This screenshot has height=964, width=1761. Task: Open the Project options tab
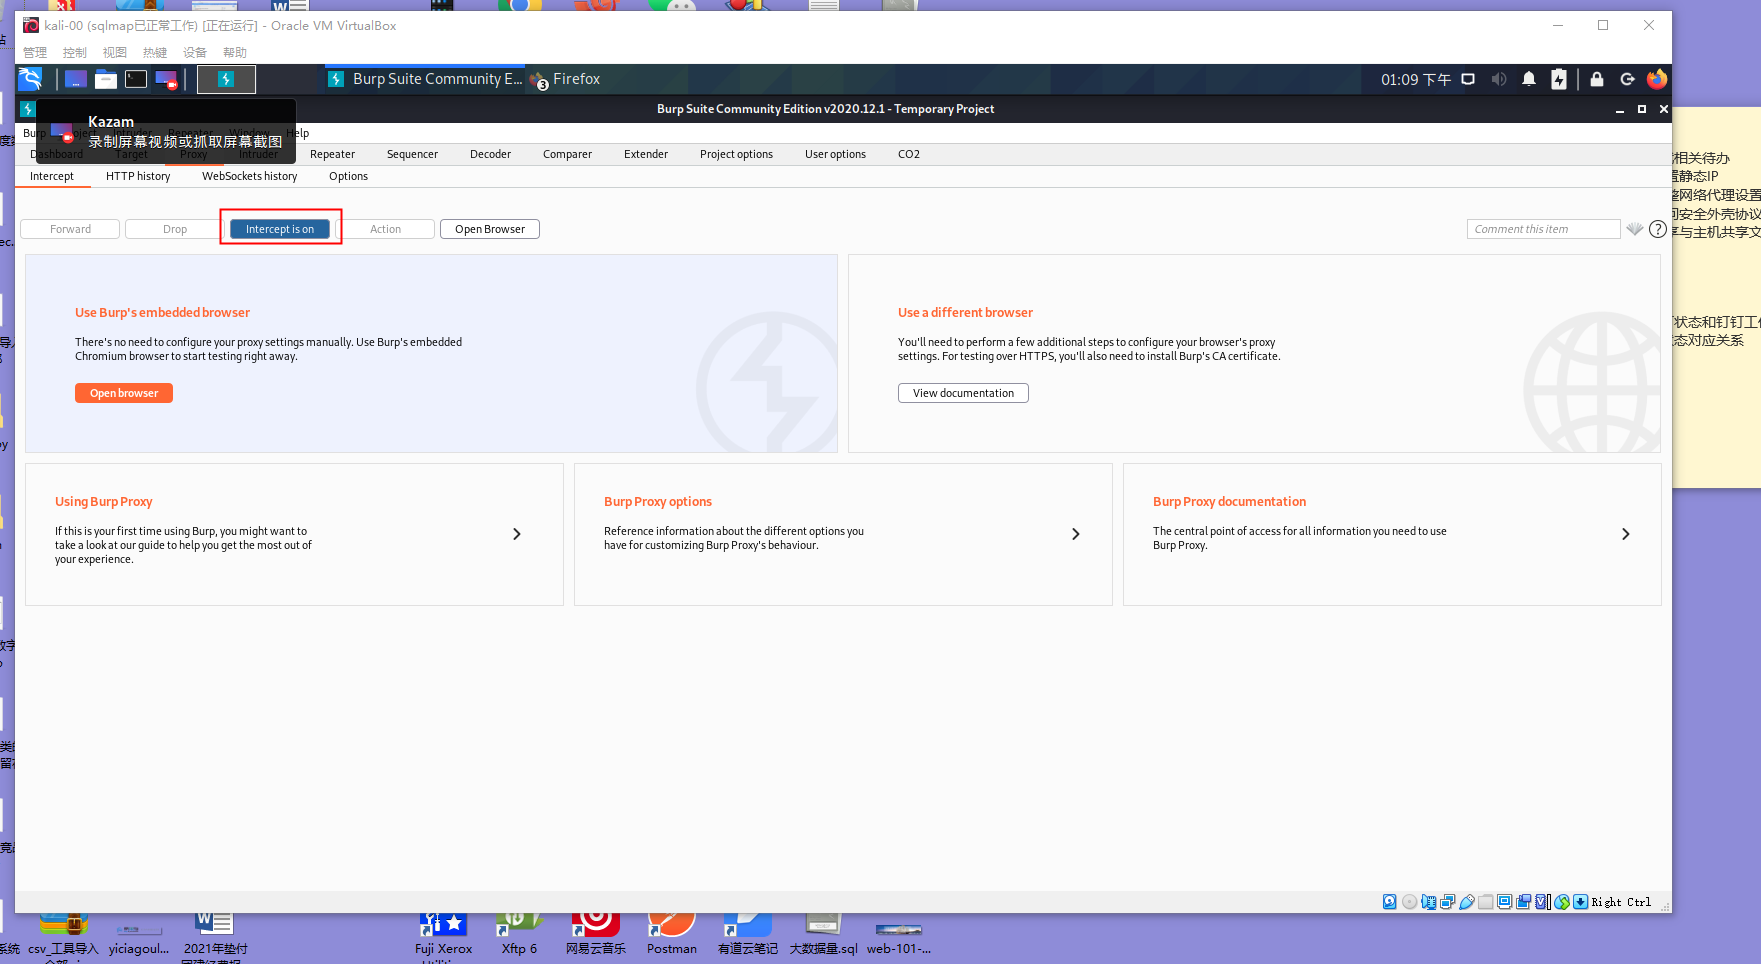(736, 154)
